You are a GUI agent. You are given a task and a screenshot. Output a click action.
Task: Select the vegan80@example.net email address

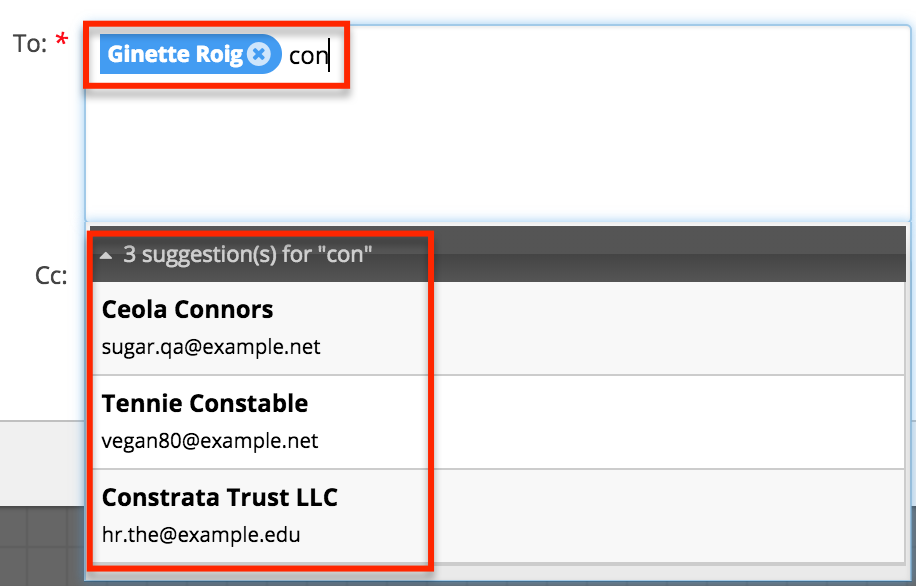(210, 440)
